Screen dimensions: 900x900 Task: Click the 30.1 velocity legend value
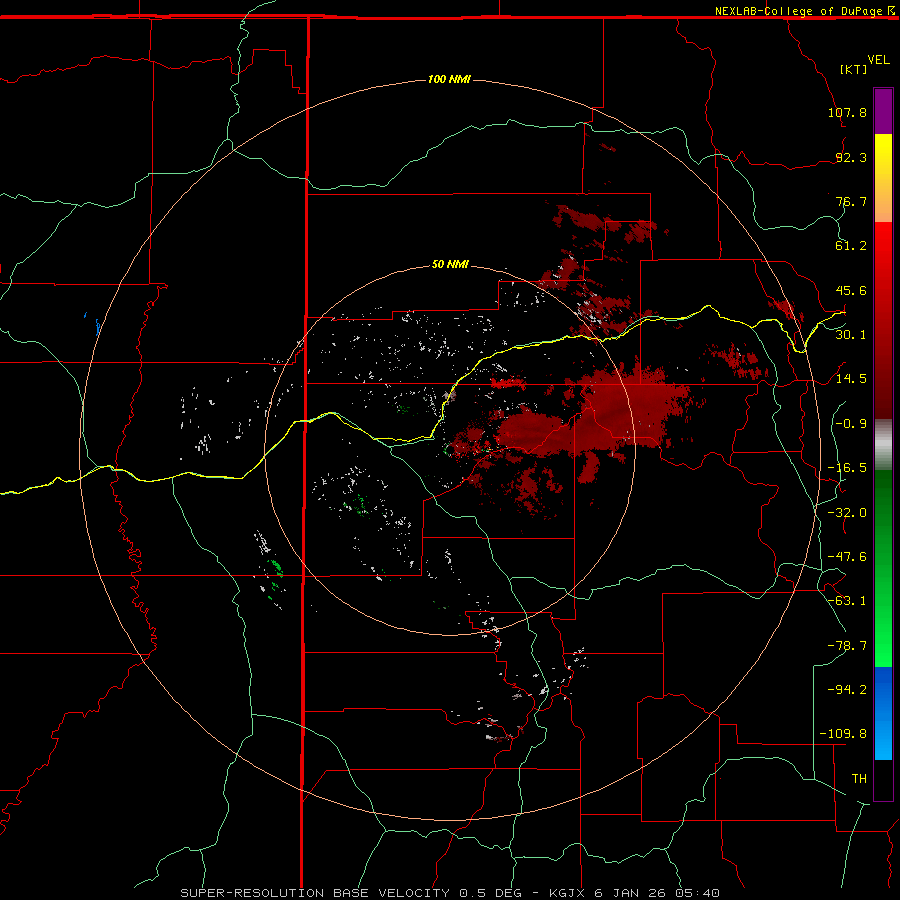[x=851, y=334]
